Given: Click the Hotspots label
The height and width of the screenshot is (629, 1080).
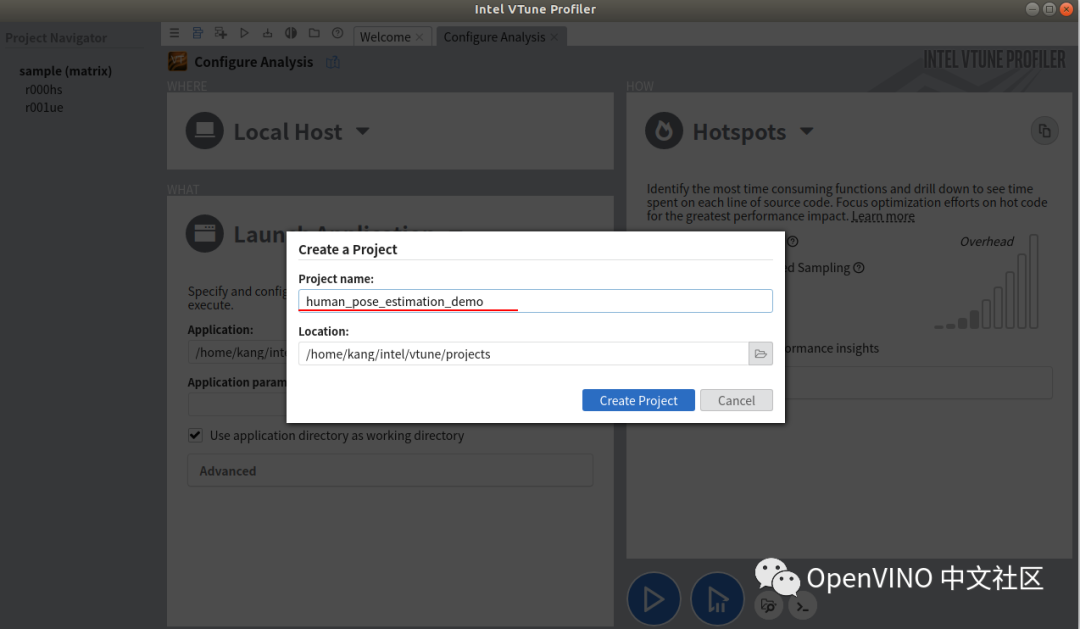Looking at the screenshot, I should (739, 132).
